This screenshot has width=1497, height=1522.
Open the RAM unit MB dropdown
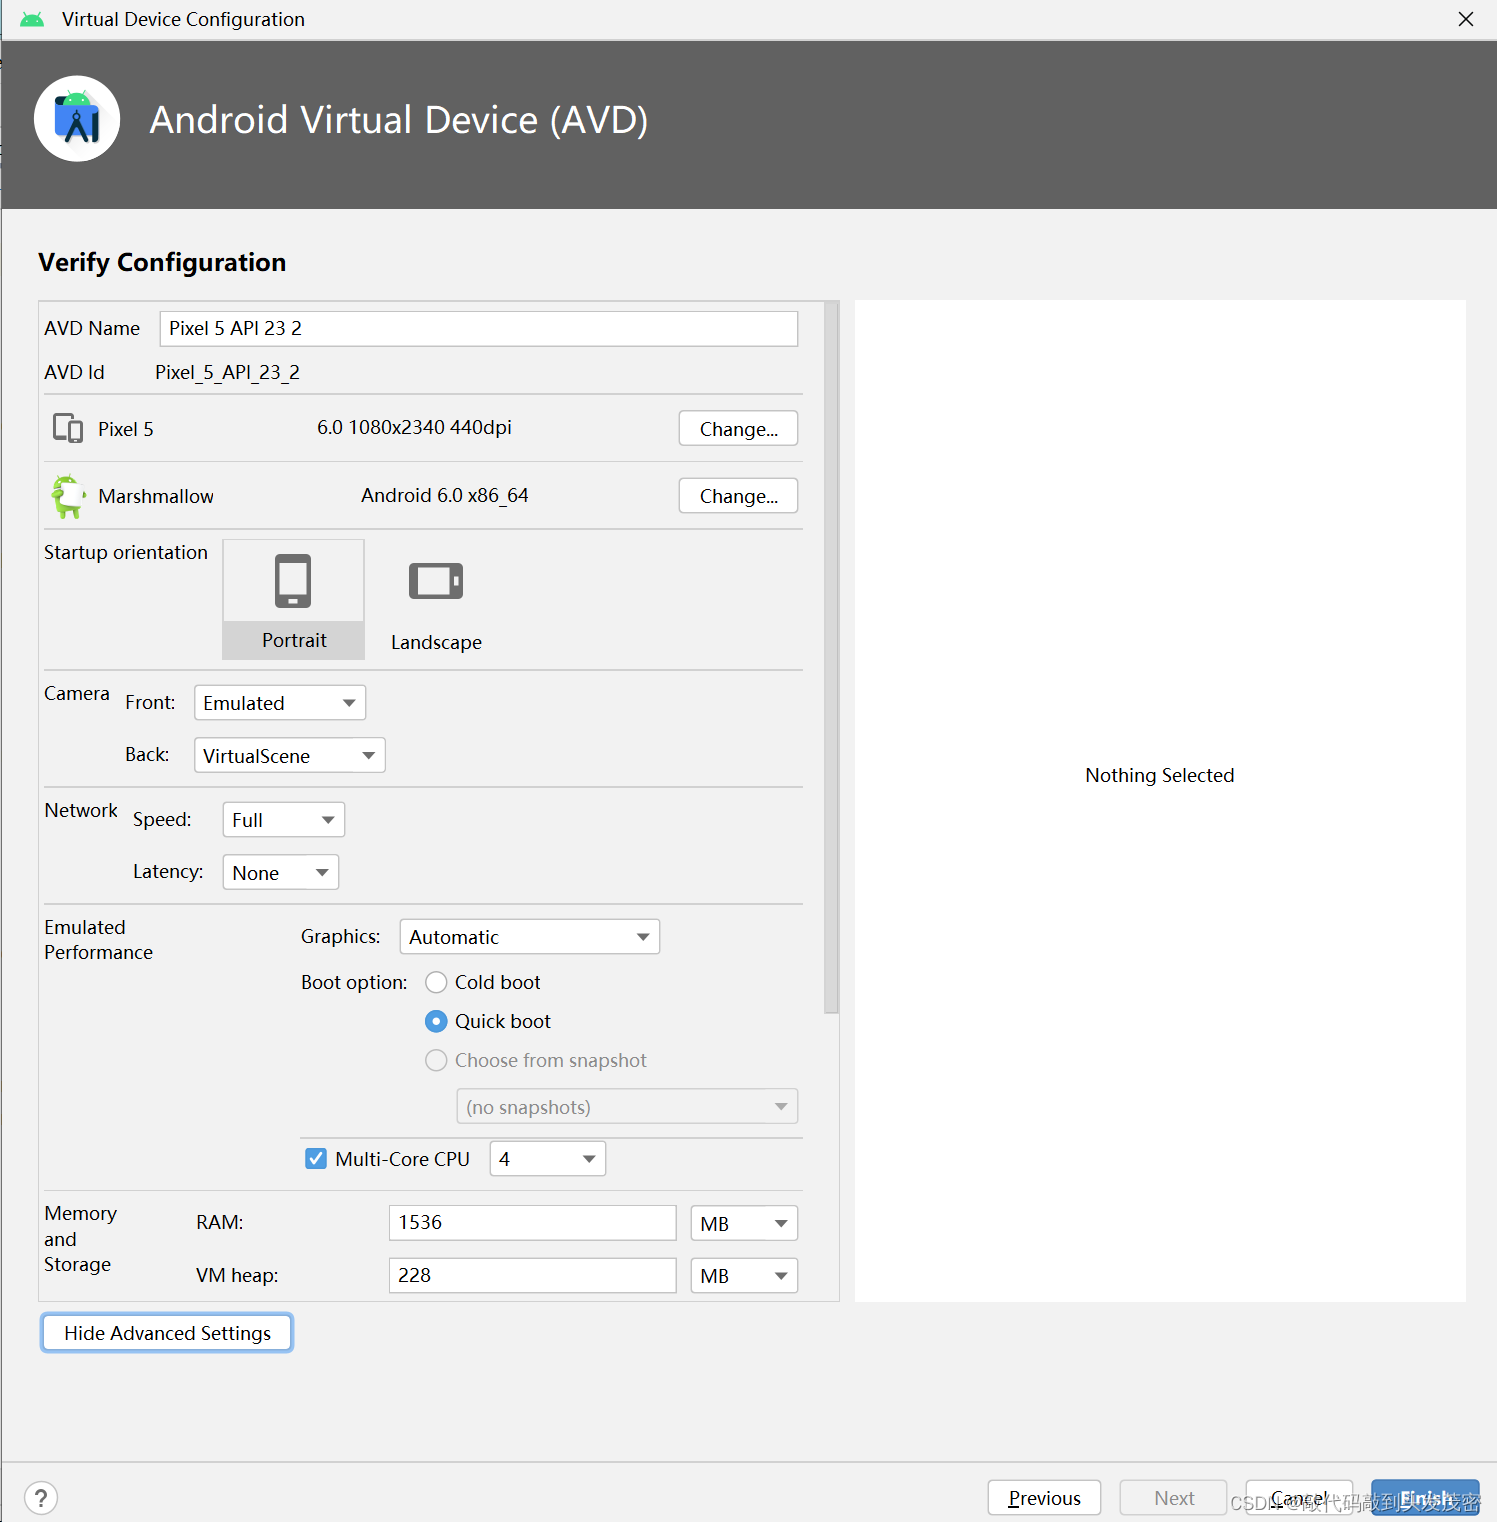[744, 1223]
